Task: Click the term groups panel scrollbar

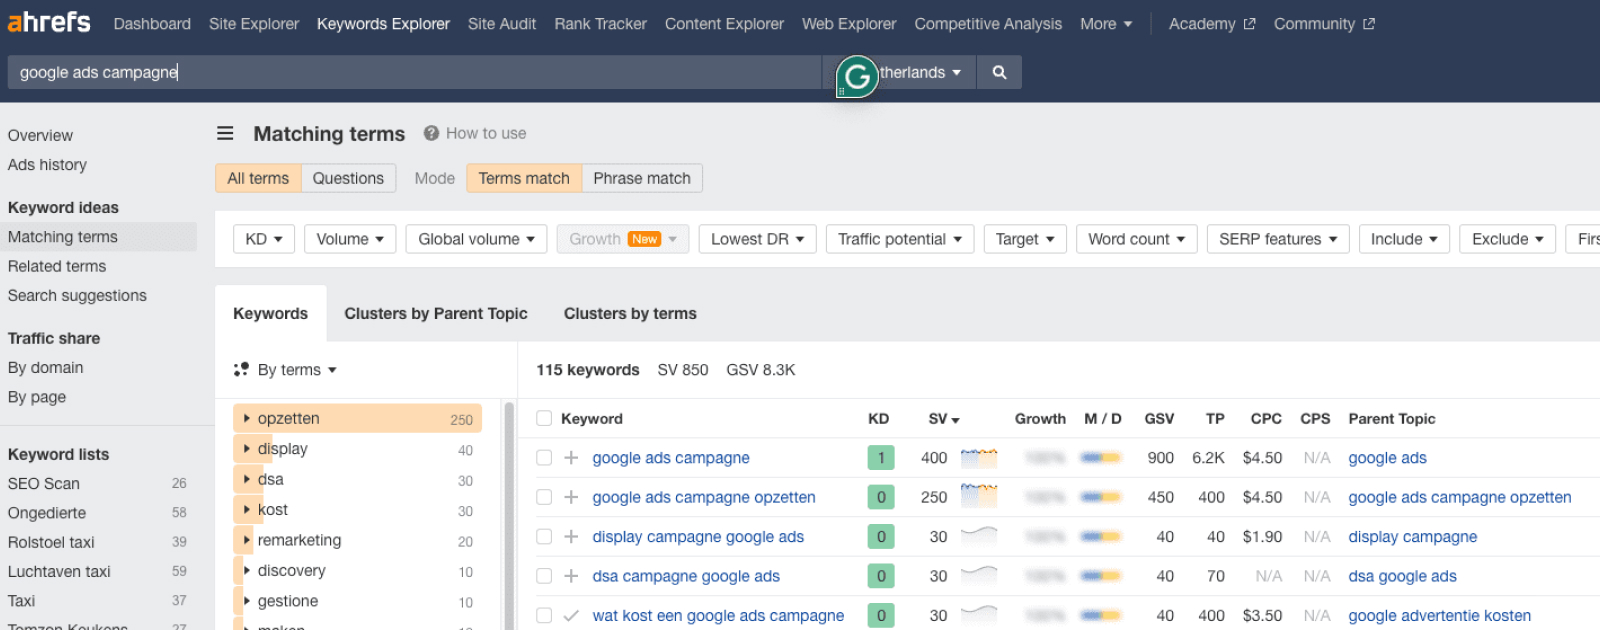Action: pyautogui.click(x=509, y=515)
